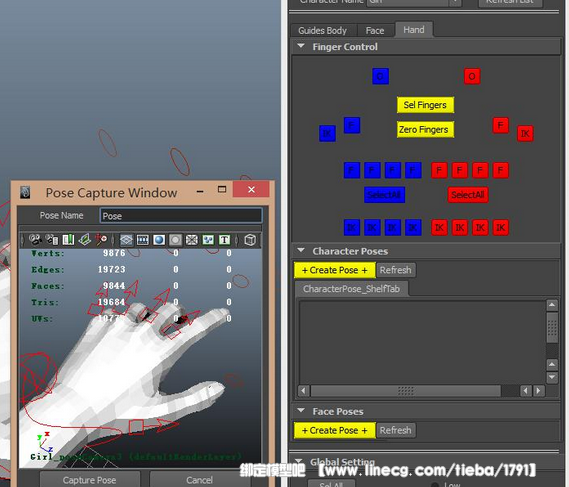The width and height of the screenshot is (569, 487).
Task: Click the Bookmarks icon in the Pose Capture toolbar
Action: tap(68, 240)
